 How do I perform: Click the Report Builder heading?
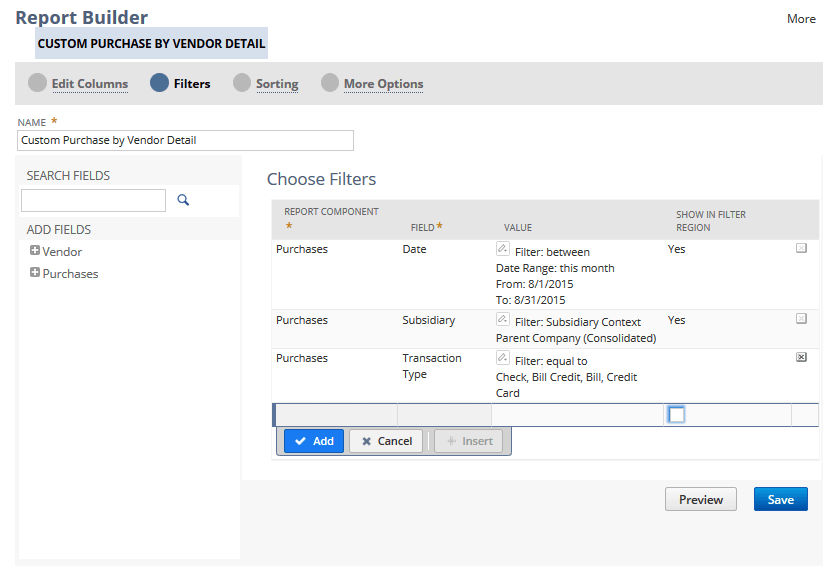click(82, 18)
